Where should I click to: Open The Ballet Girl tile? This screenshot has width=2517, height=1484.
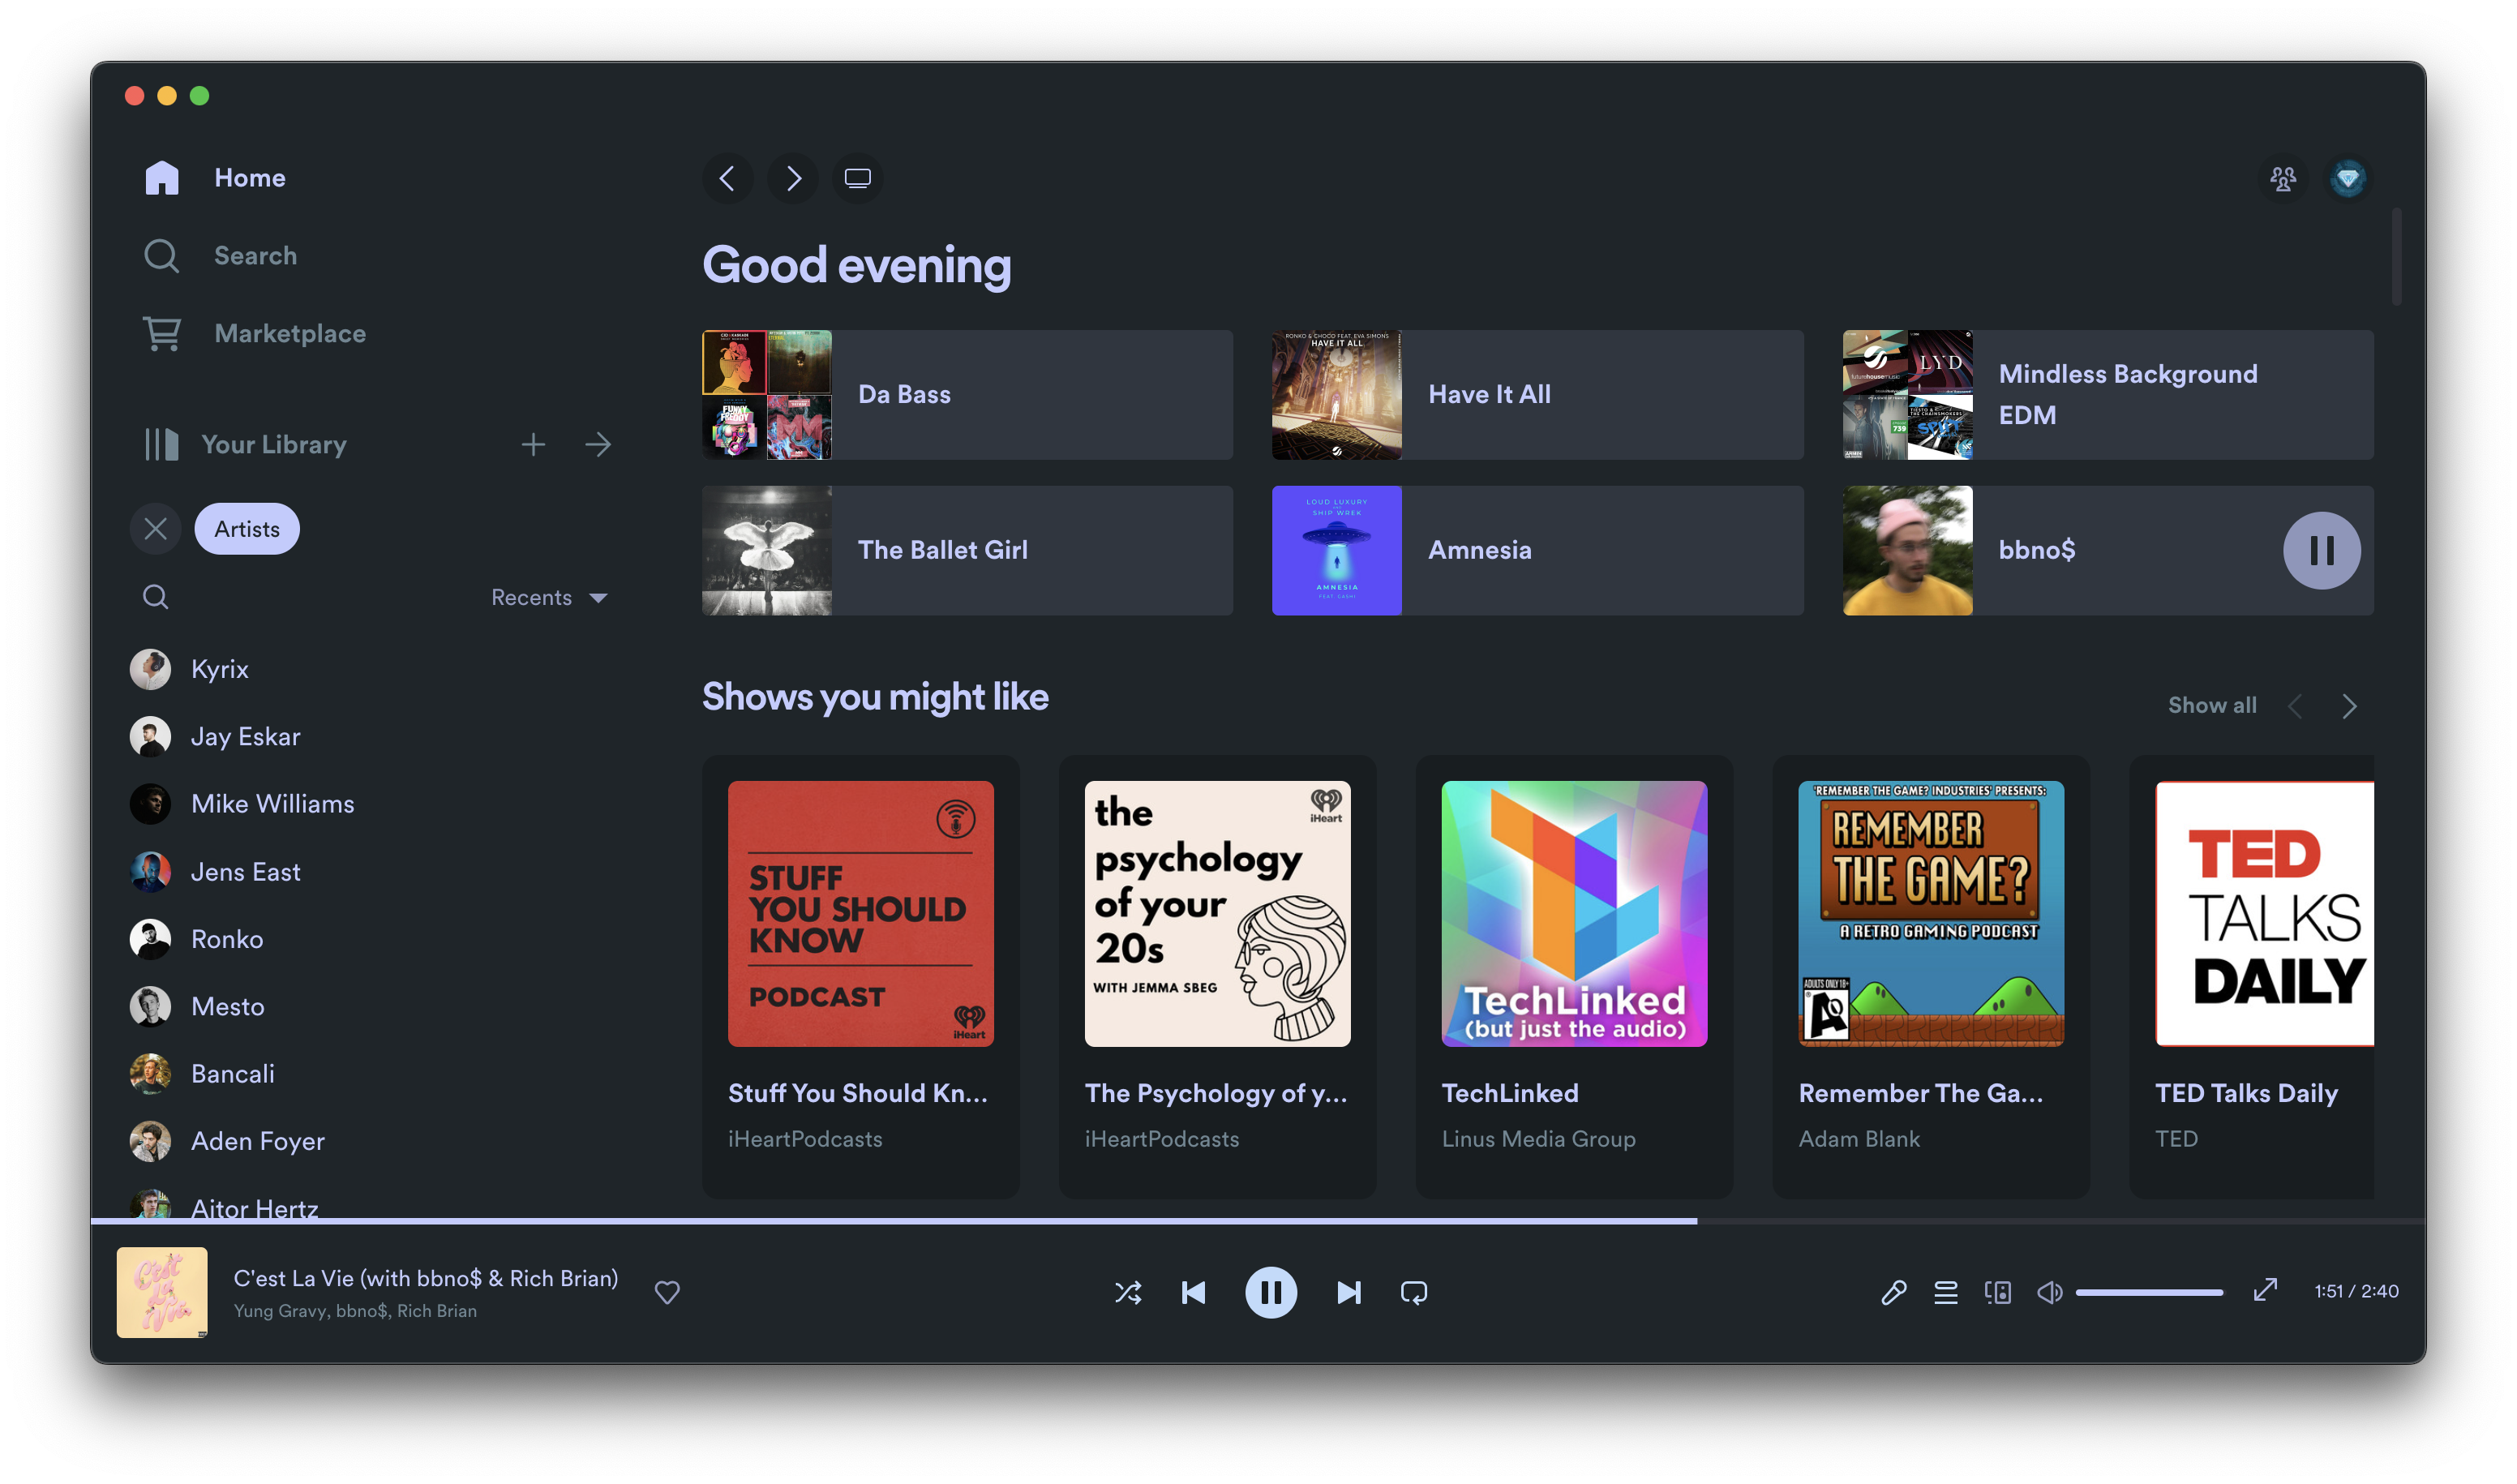967,550
